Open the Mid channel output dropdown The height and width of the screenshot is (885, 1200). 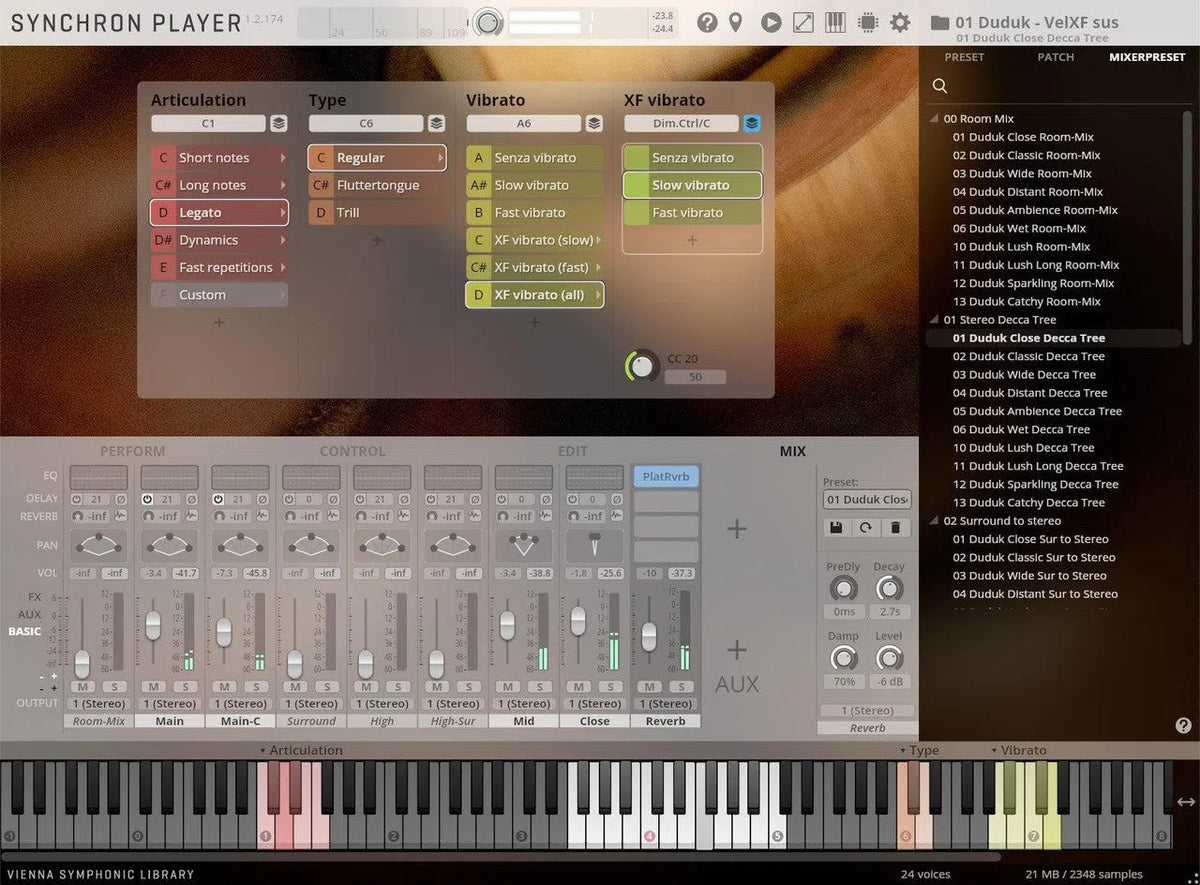point(524,703)
